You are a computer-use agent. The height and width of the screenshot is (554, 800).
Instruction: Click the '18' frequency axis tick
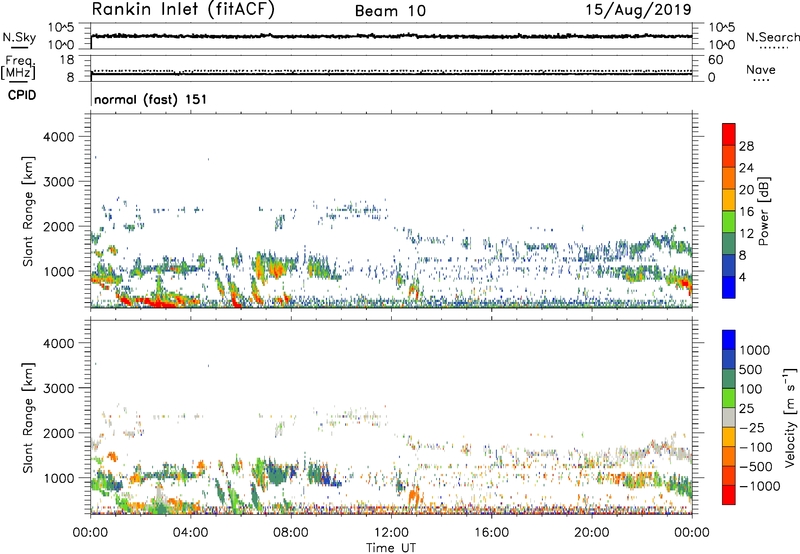(67, 60)
